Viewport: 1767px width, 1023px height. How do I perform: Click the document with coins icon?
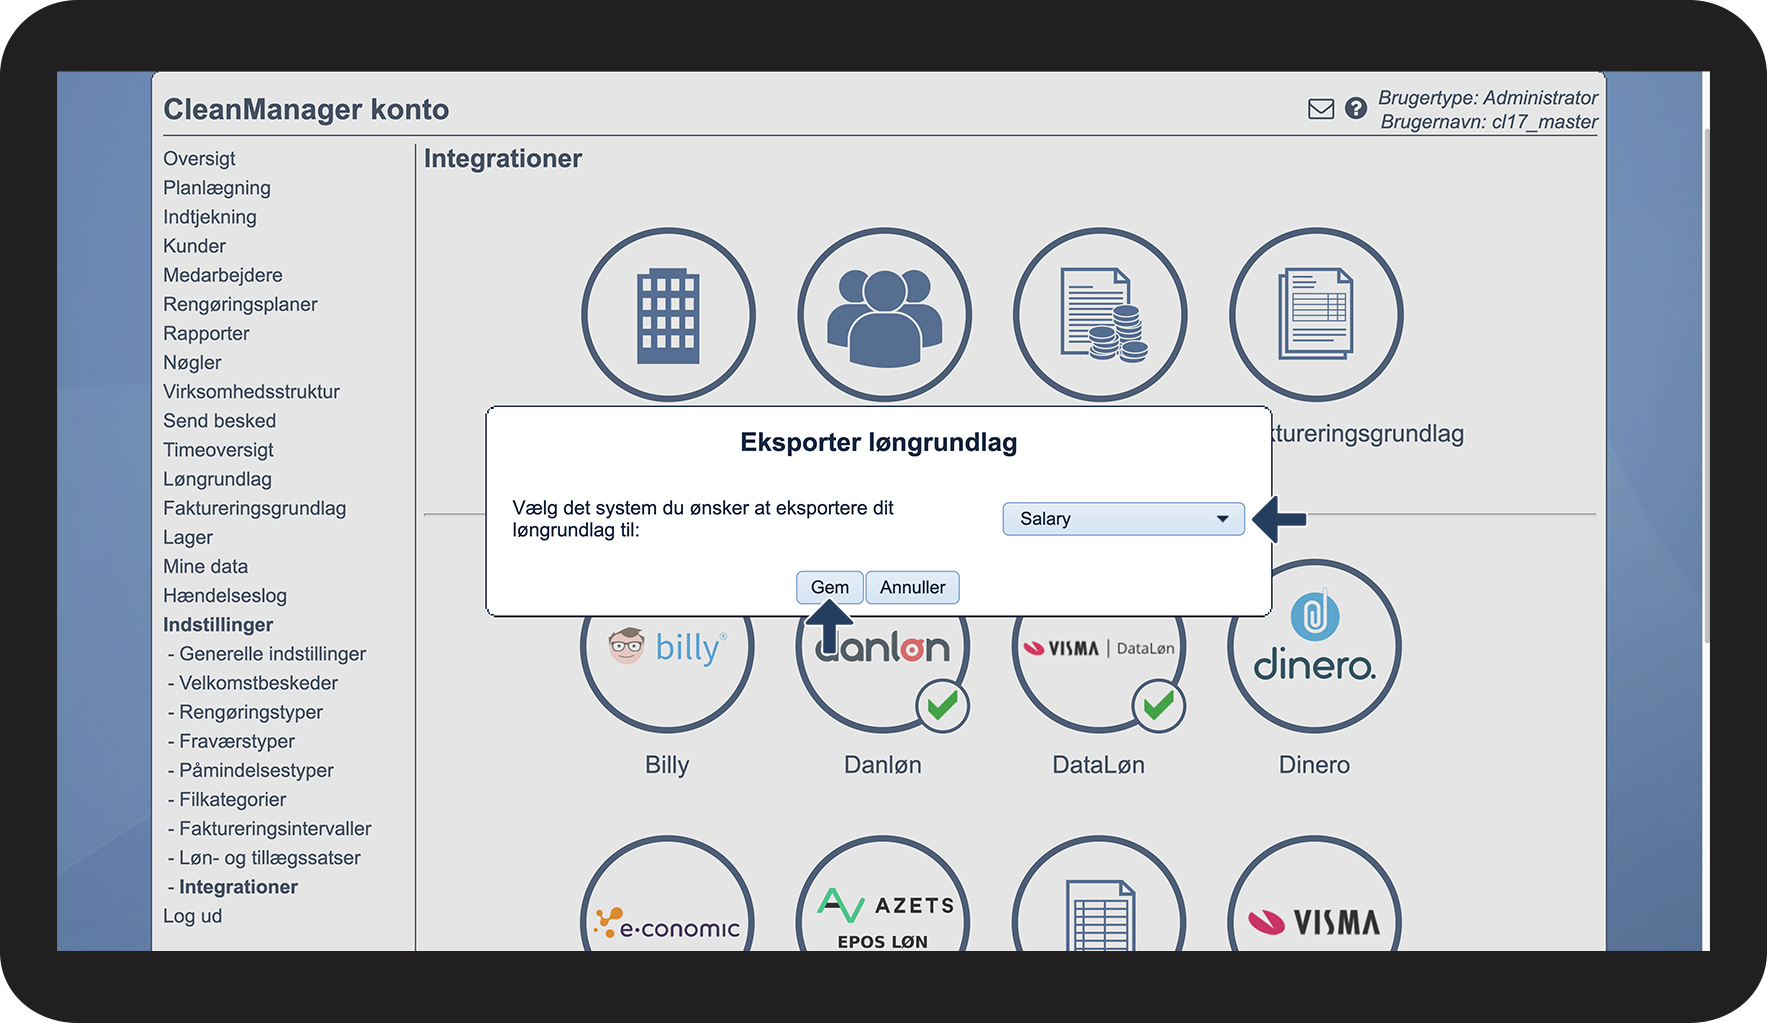[1100, 315]
